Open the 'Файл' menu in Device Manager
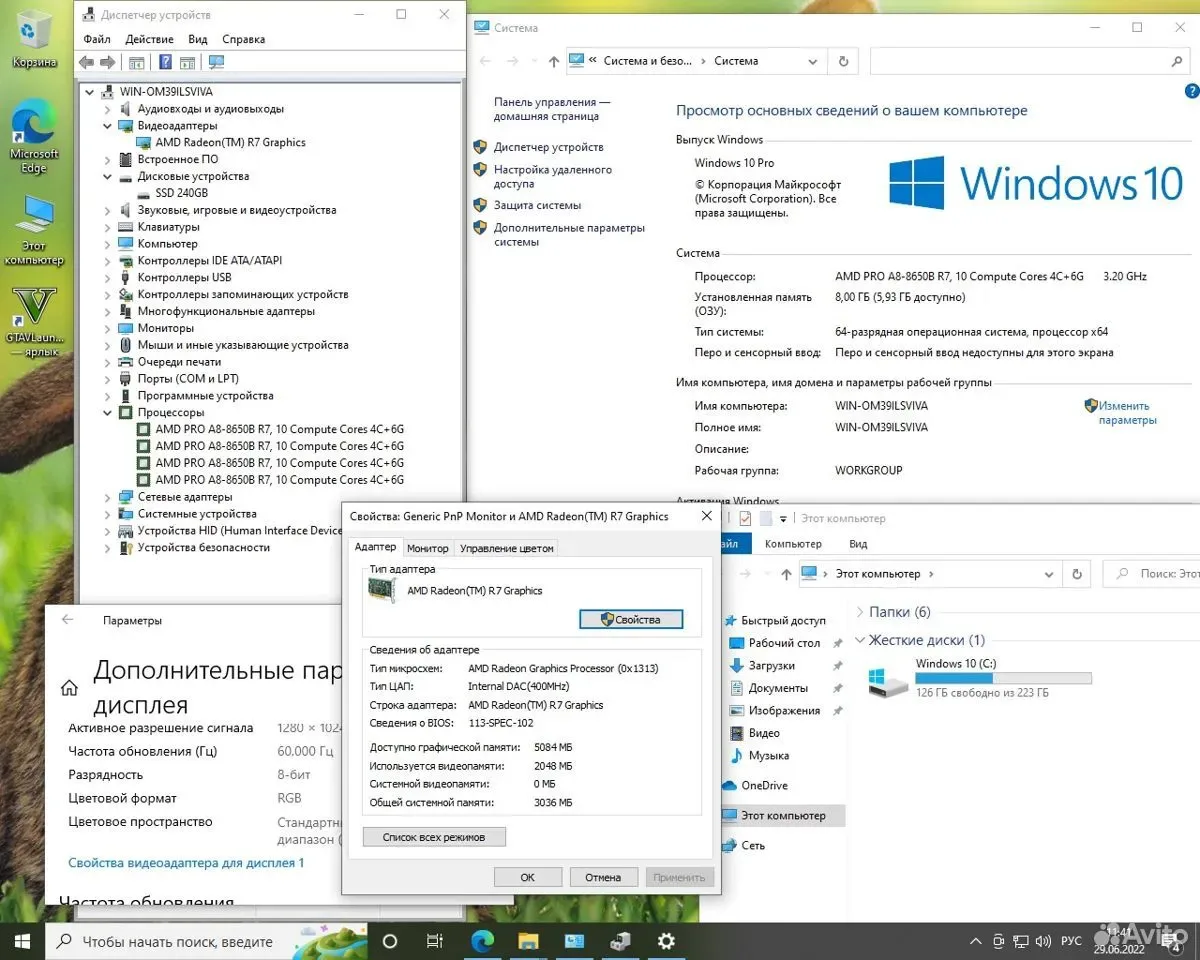 97,39
